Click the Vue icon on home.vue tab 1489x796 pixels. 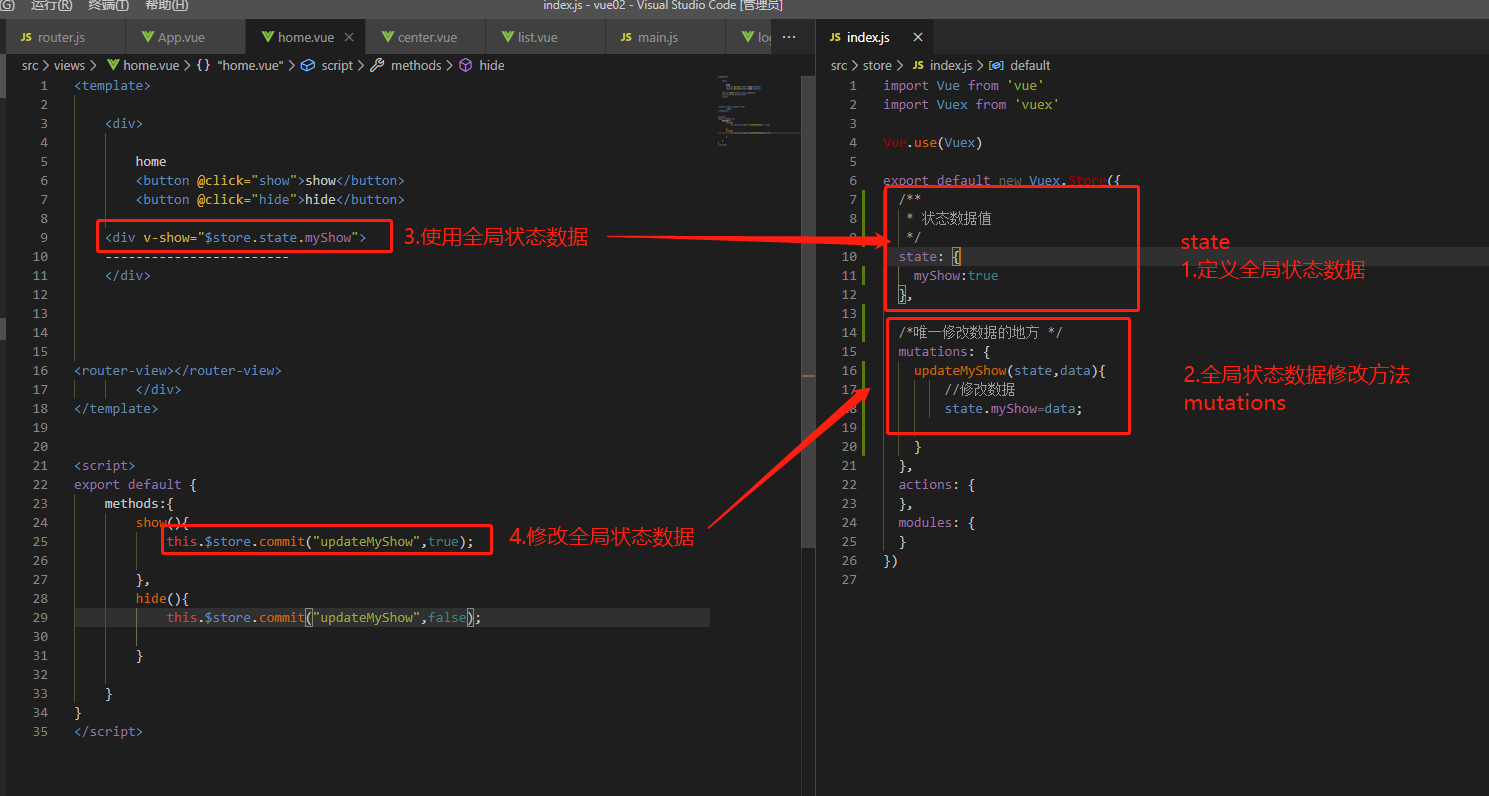267,37
